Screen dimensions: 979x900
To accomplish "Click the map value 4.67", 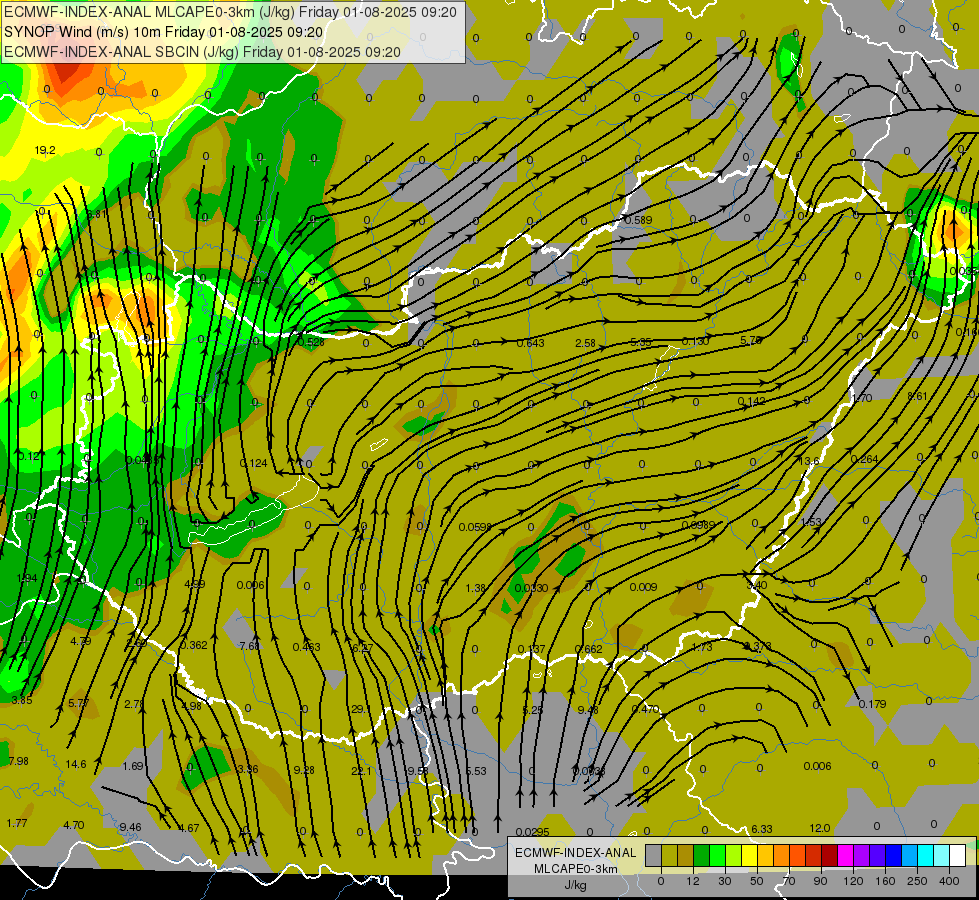I will click(189, 828).
